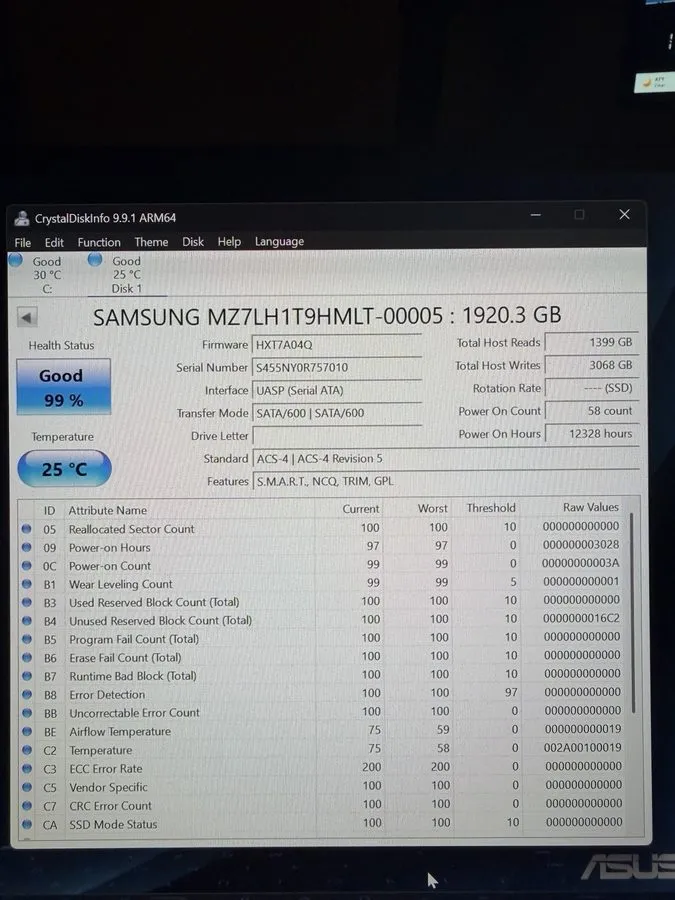Image resolution: width=675 pixels, height=900 pixels.
Task: Click the Attribute Name column header
Action: point(108,510)
